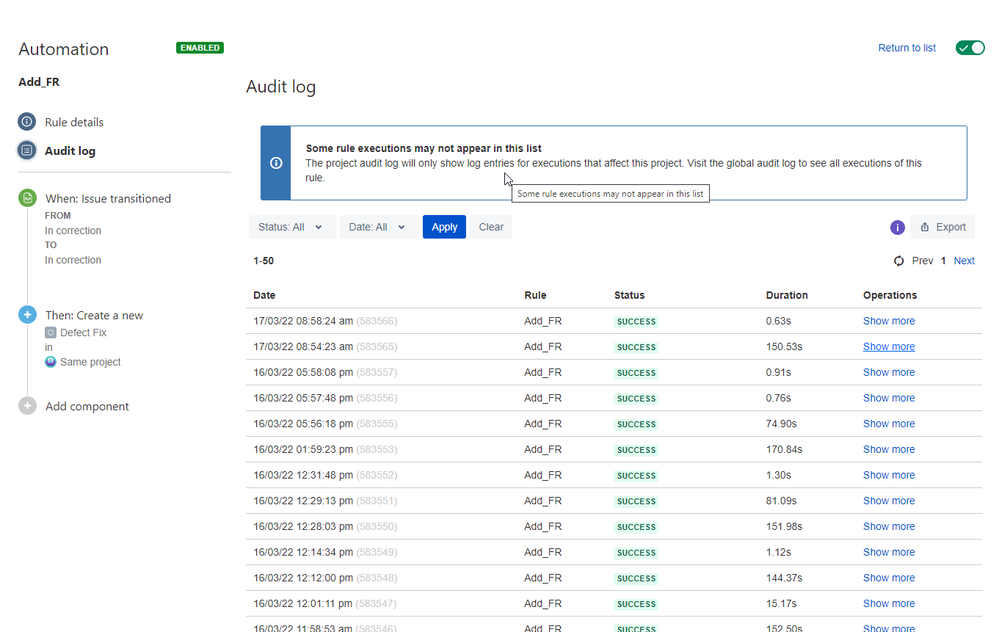999x632 pixels.
Task: Show more for execution 583566
Action: (889, 321)
